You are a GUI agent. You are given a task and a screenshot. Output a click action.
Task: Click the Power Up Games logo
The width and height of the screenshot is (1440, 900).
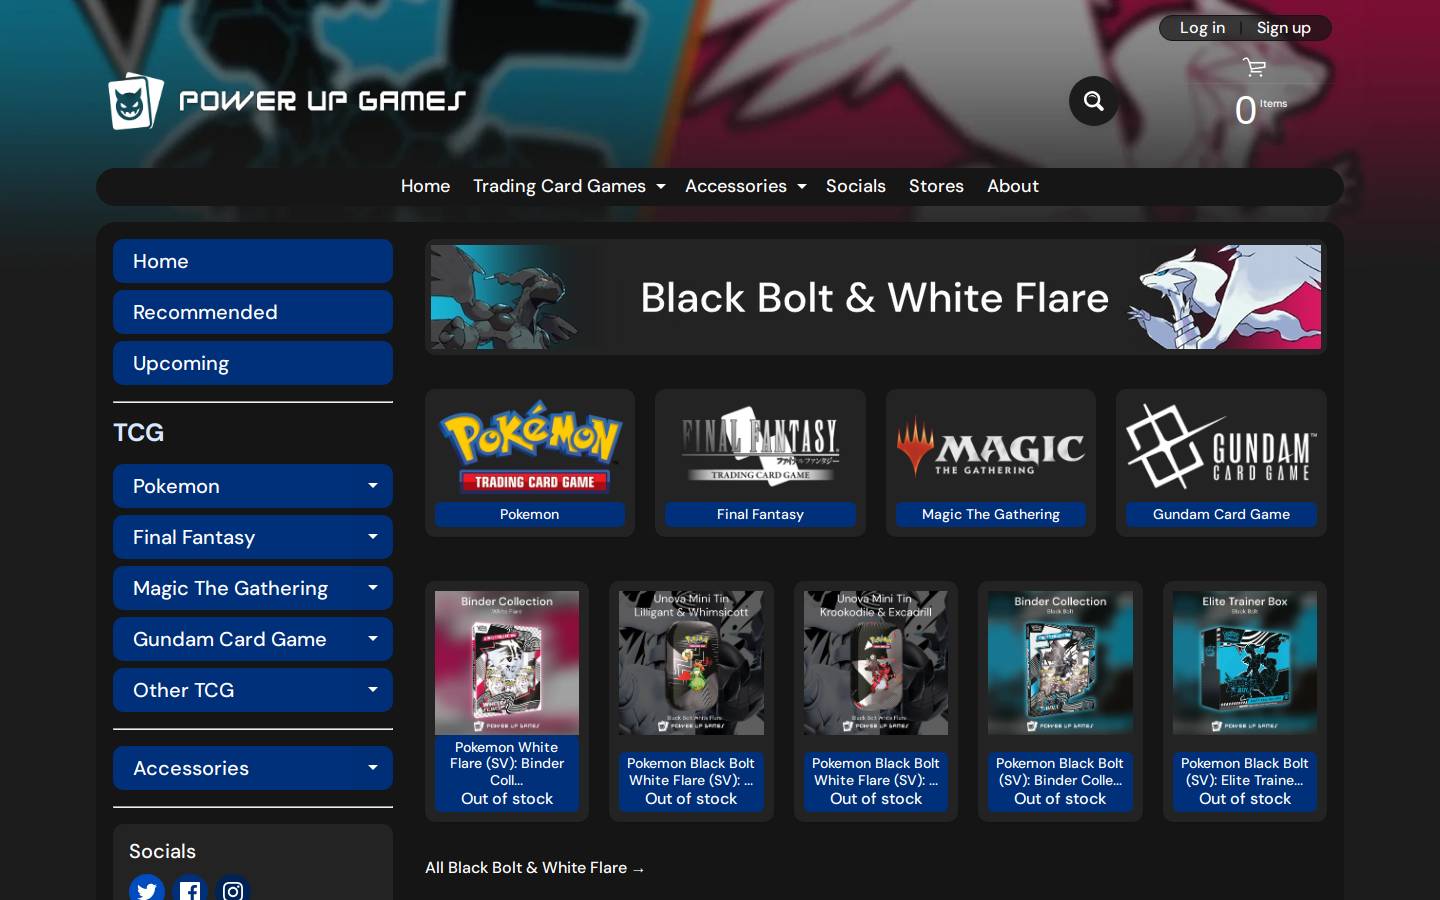[286, 101]
